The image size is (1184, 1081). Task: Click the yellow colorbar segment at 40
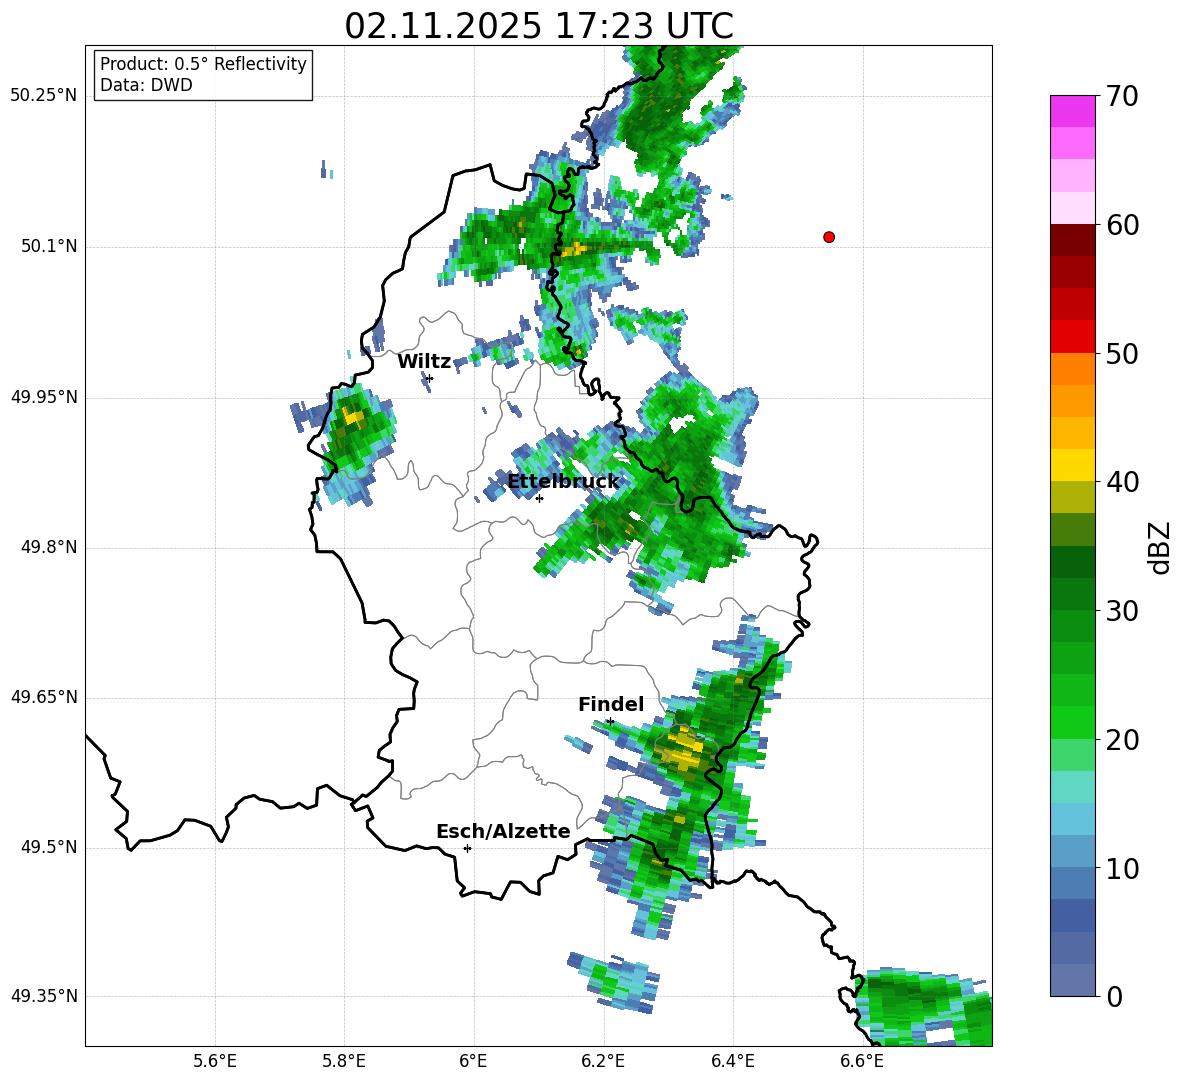1072,465
